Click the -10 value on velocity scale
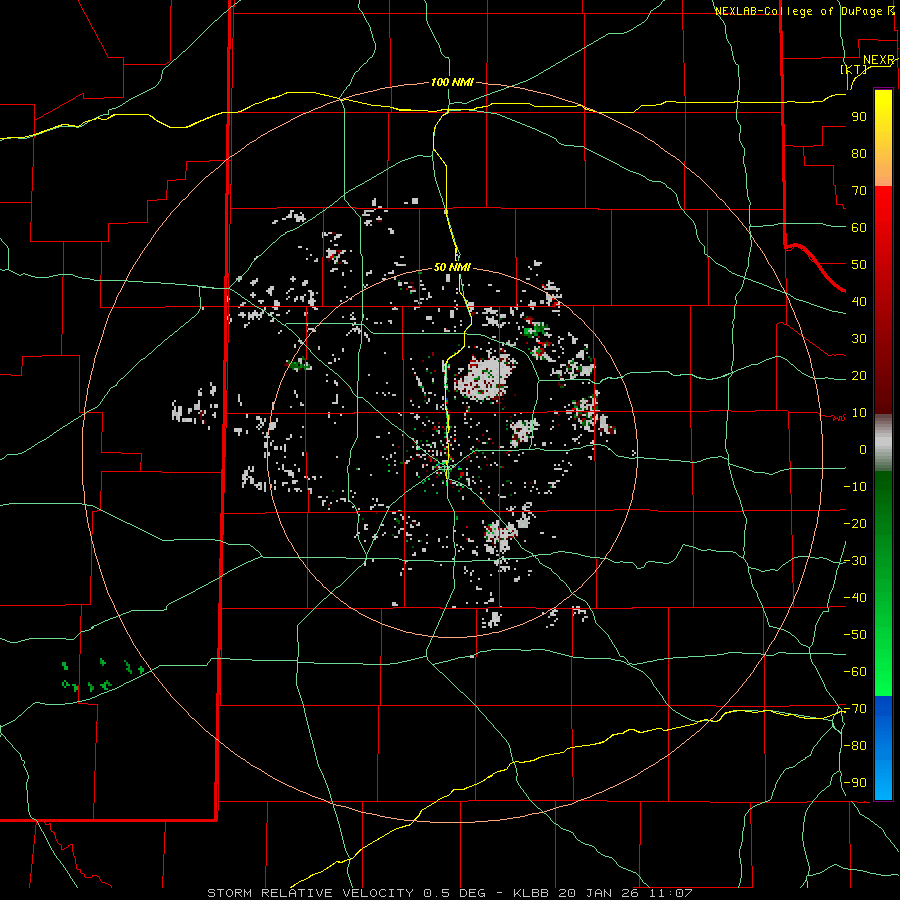The image size is (900, 900). click(855, 487)
